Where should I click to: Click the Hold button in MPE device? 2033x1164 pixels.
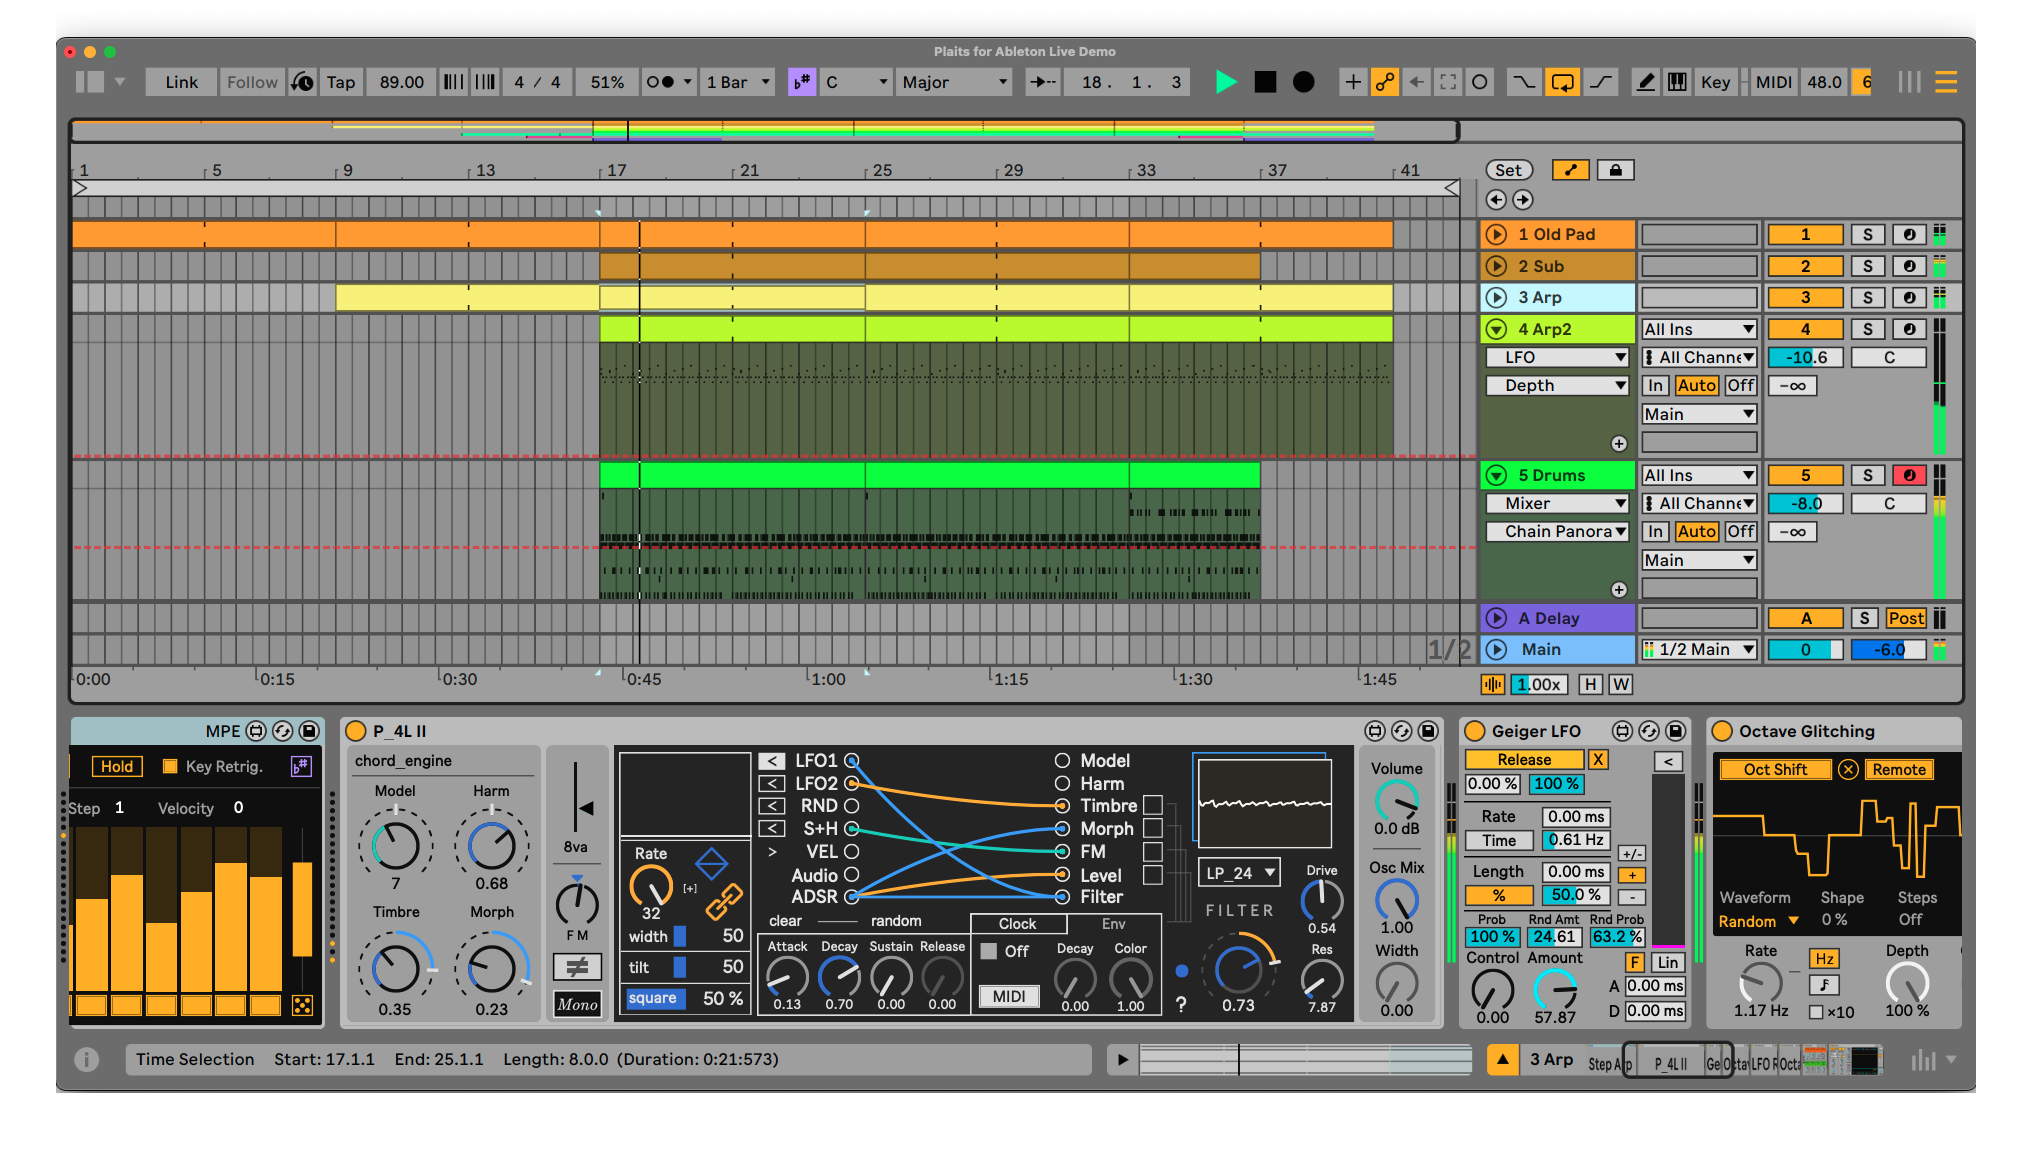(x=117, y=766)
